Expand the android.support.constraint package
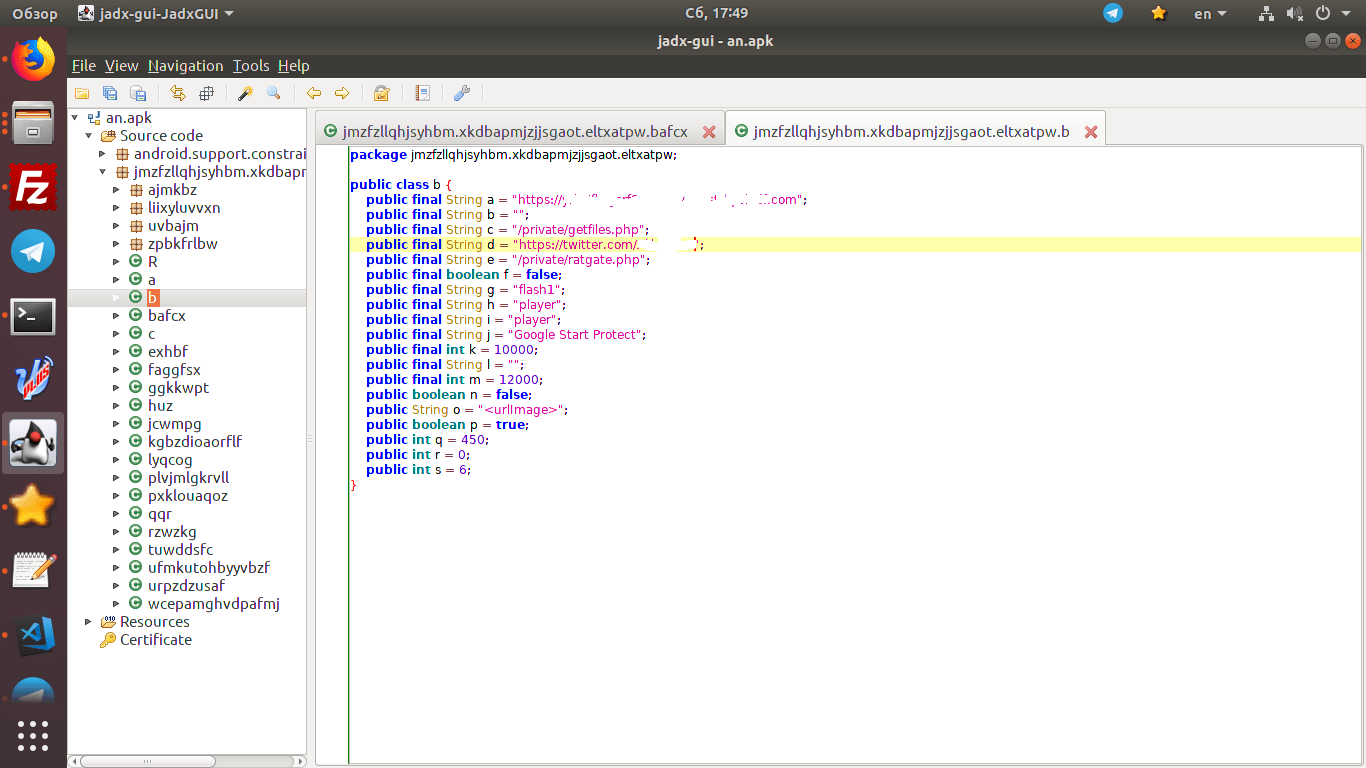 coord(102,154)
